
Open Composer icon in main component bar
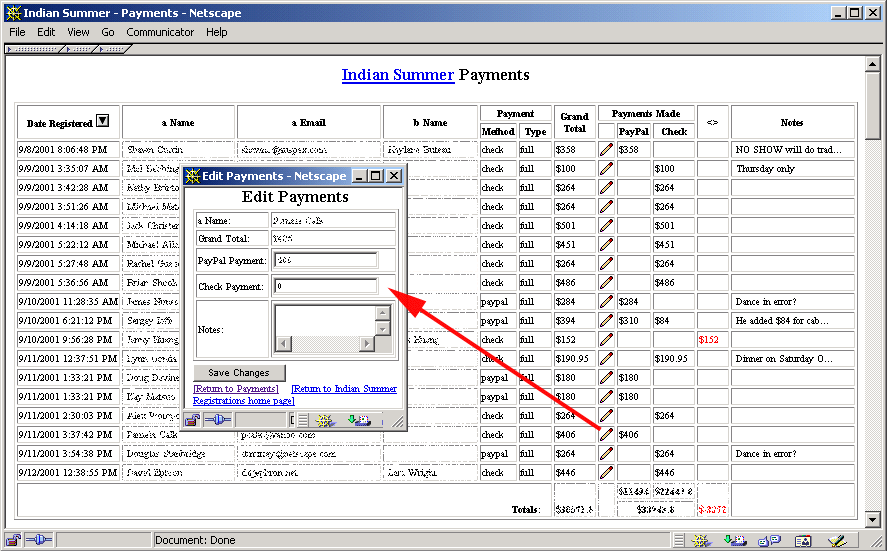(x=837, y=541)
